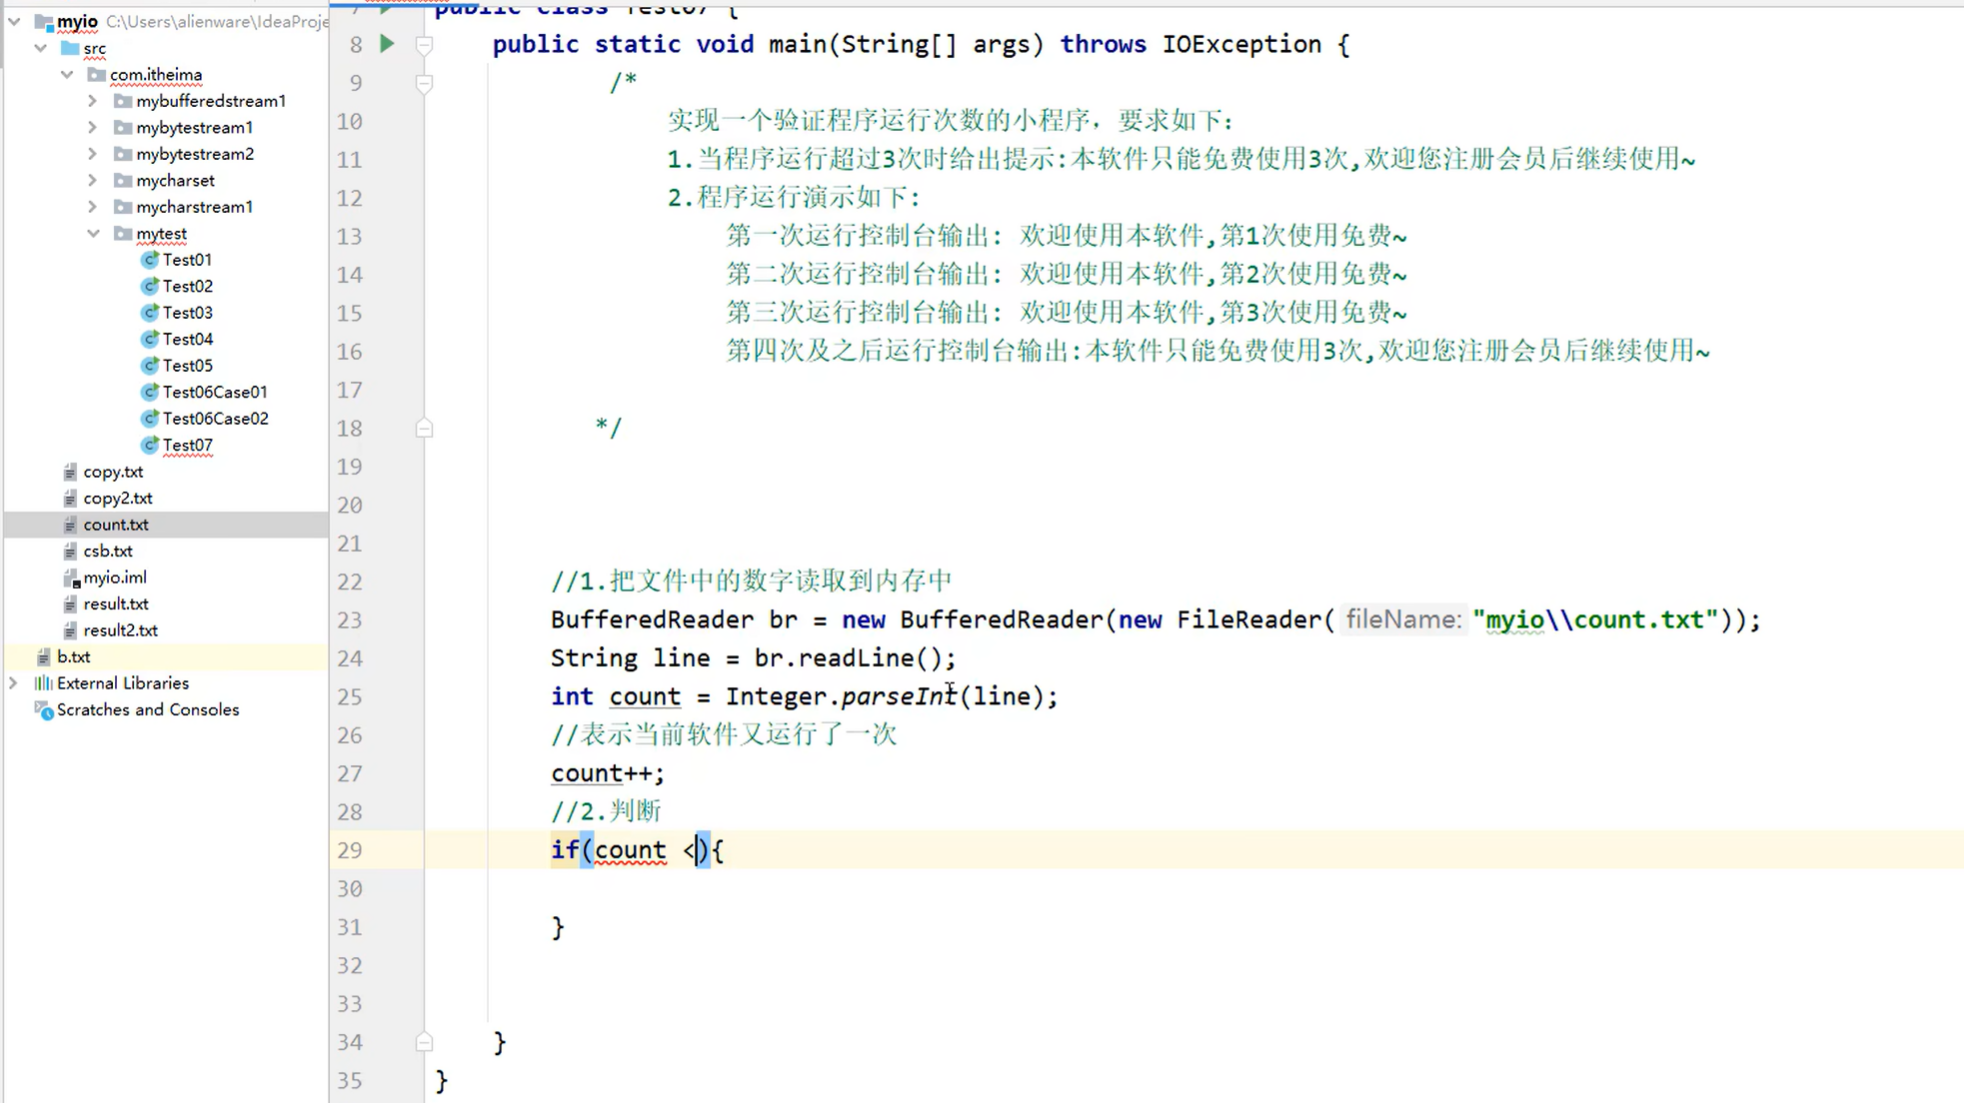Viewport: 1964px width, 1103px height.
Task: Open result2.txt from project tree
Action: tap(120, 631)
